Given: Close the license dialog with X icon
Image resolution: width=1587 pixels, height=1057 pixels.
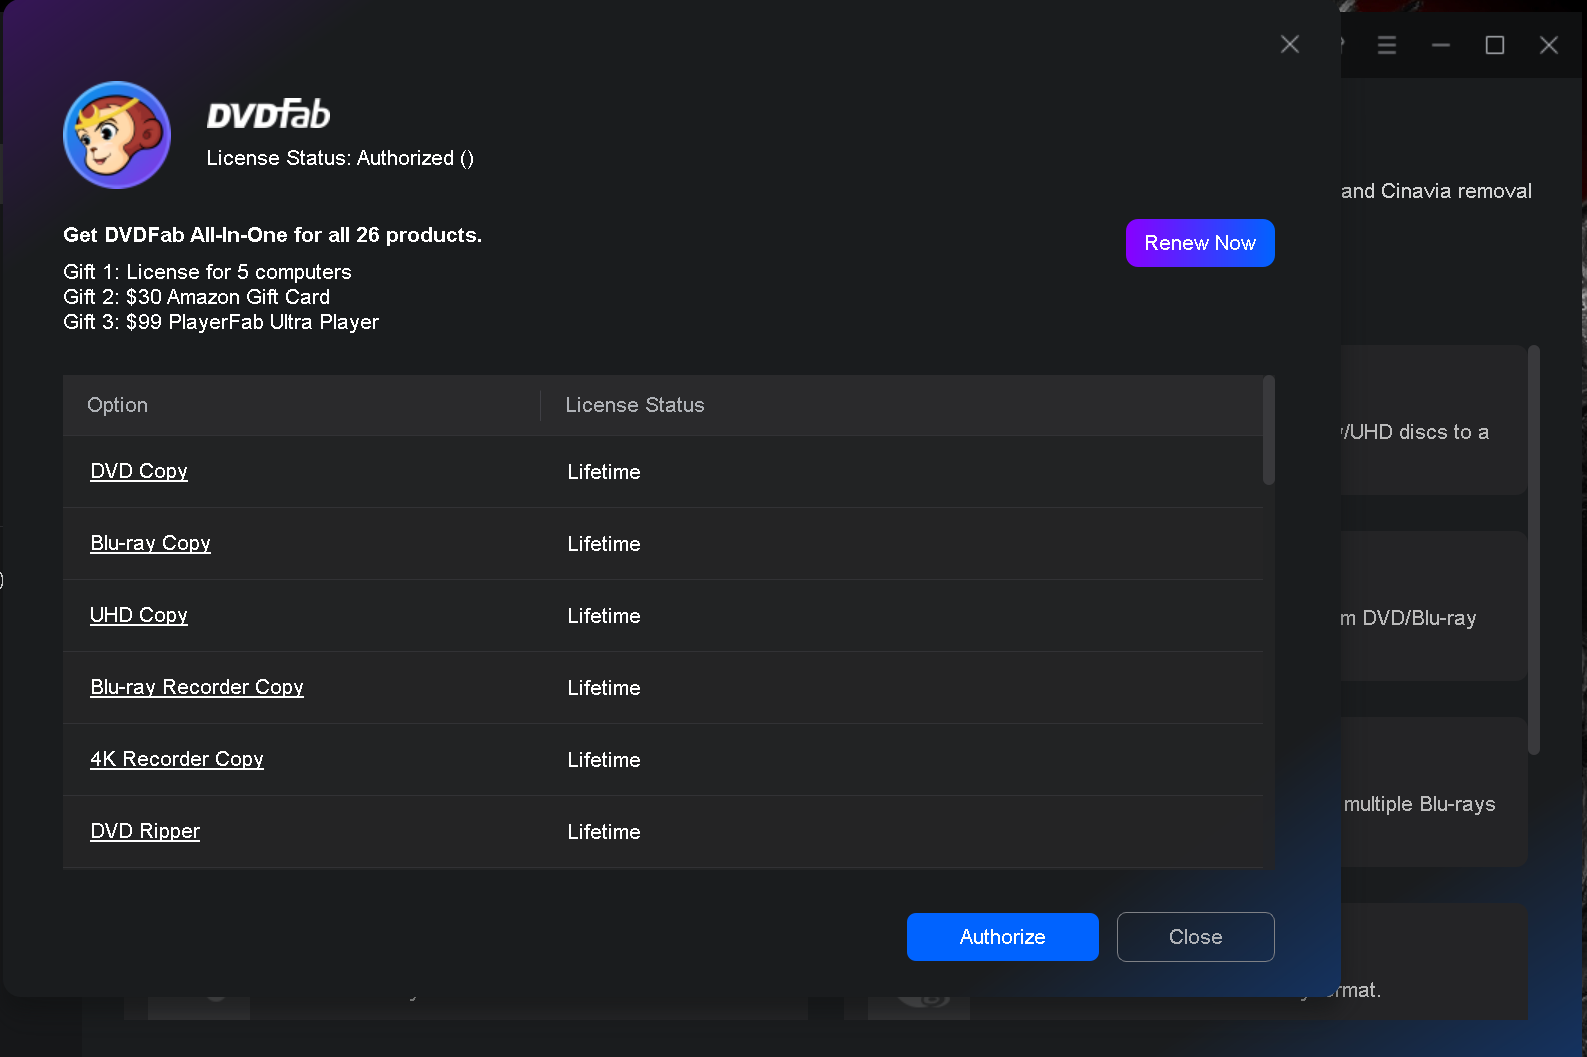Looking at the screenshot, I should 1290,44.
